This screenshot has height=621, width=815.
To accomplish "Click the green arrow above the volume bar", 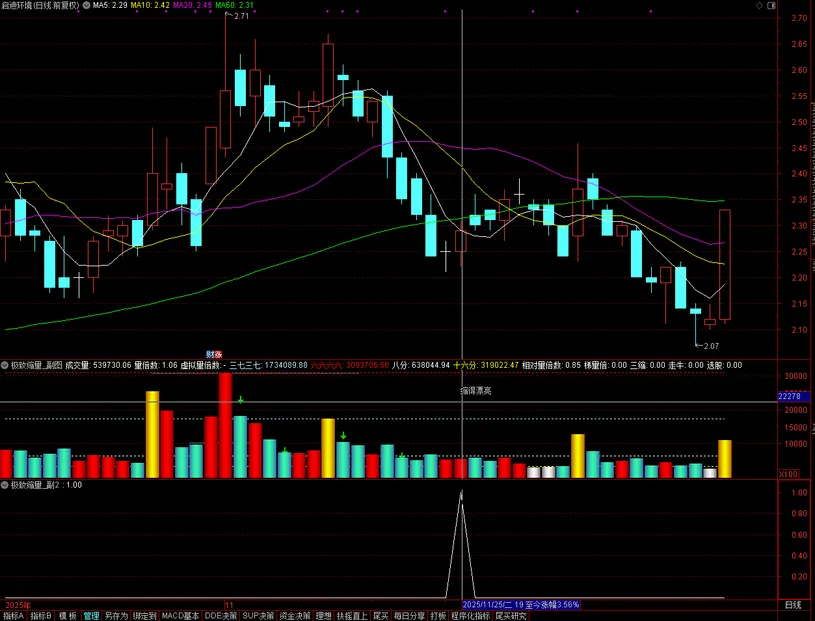I will (x=241, y=400).
